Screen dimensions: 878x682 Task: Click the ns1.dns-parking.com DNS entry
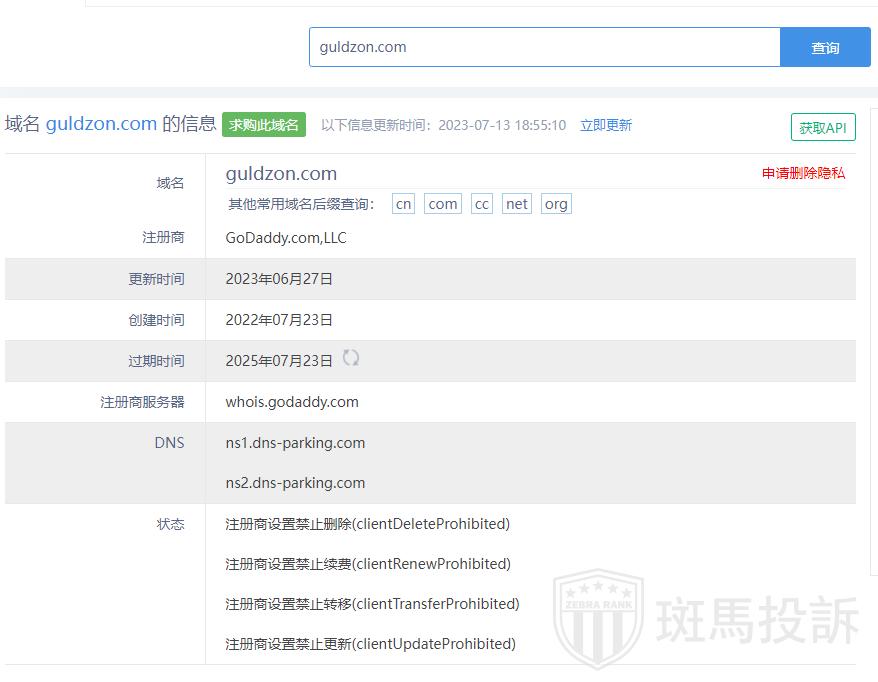click(295, 443)
